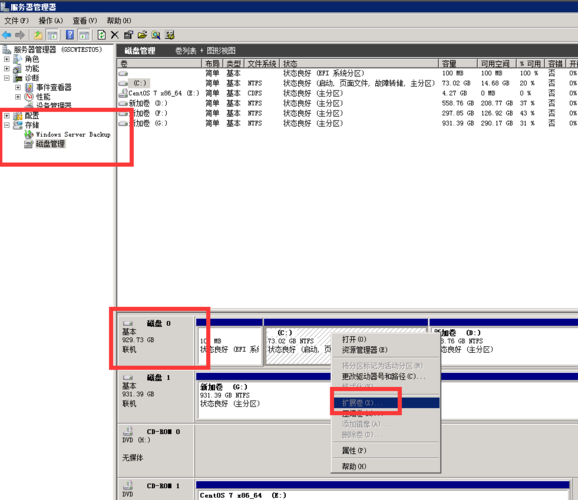Open the 文件(F) menu
The width and height of the screenshot is (578, 500).
(16, 21)
